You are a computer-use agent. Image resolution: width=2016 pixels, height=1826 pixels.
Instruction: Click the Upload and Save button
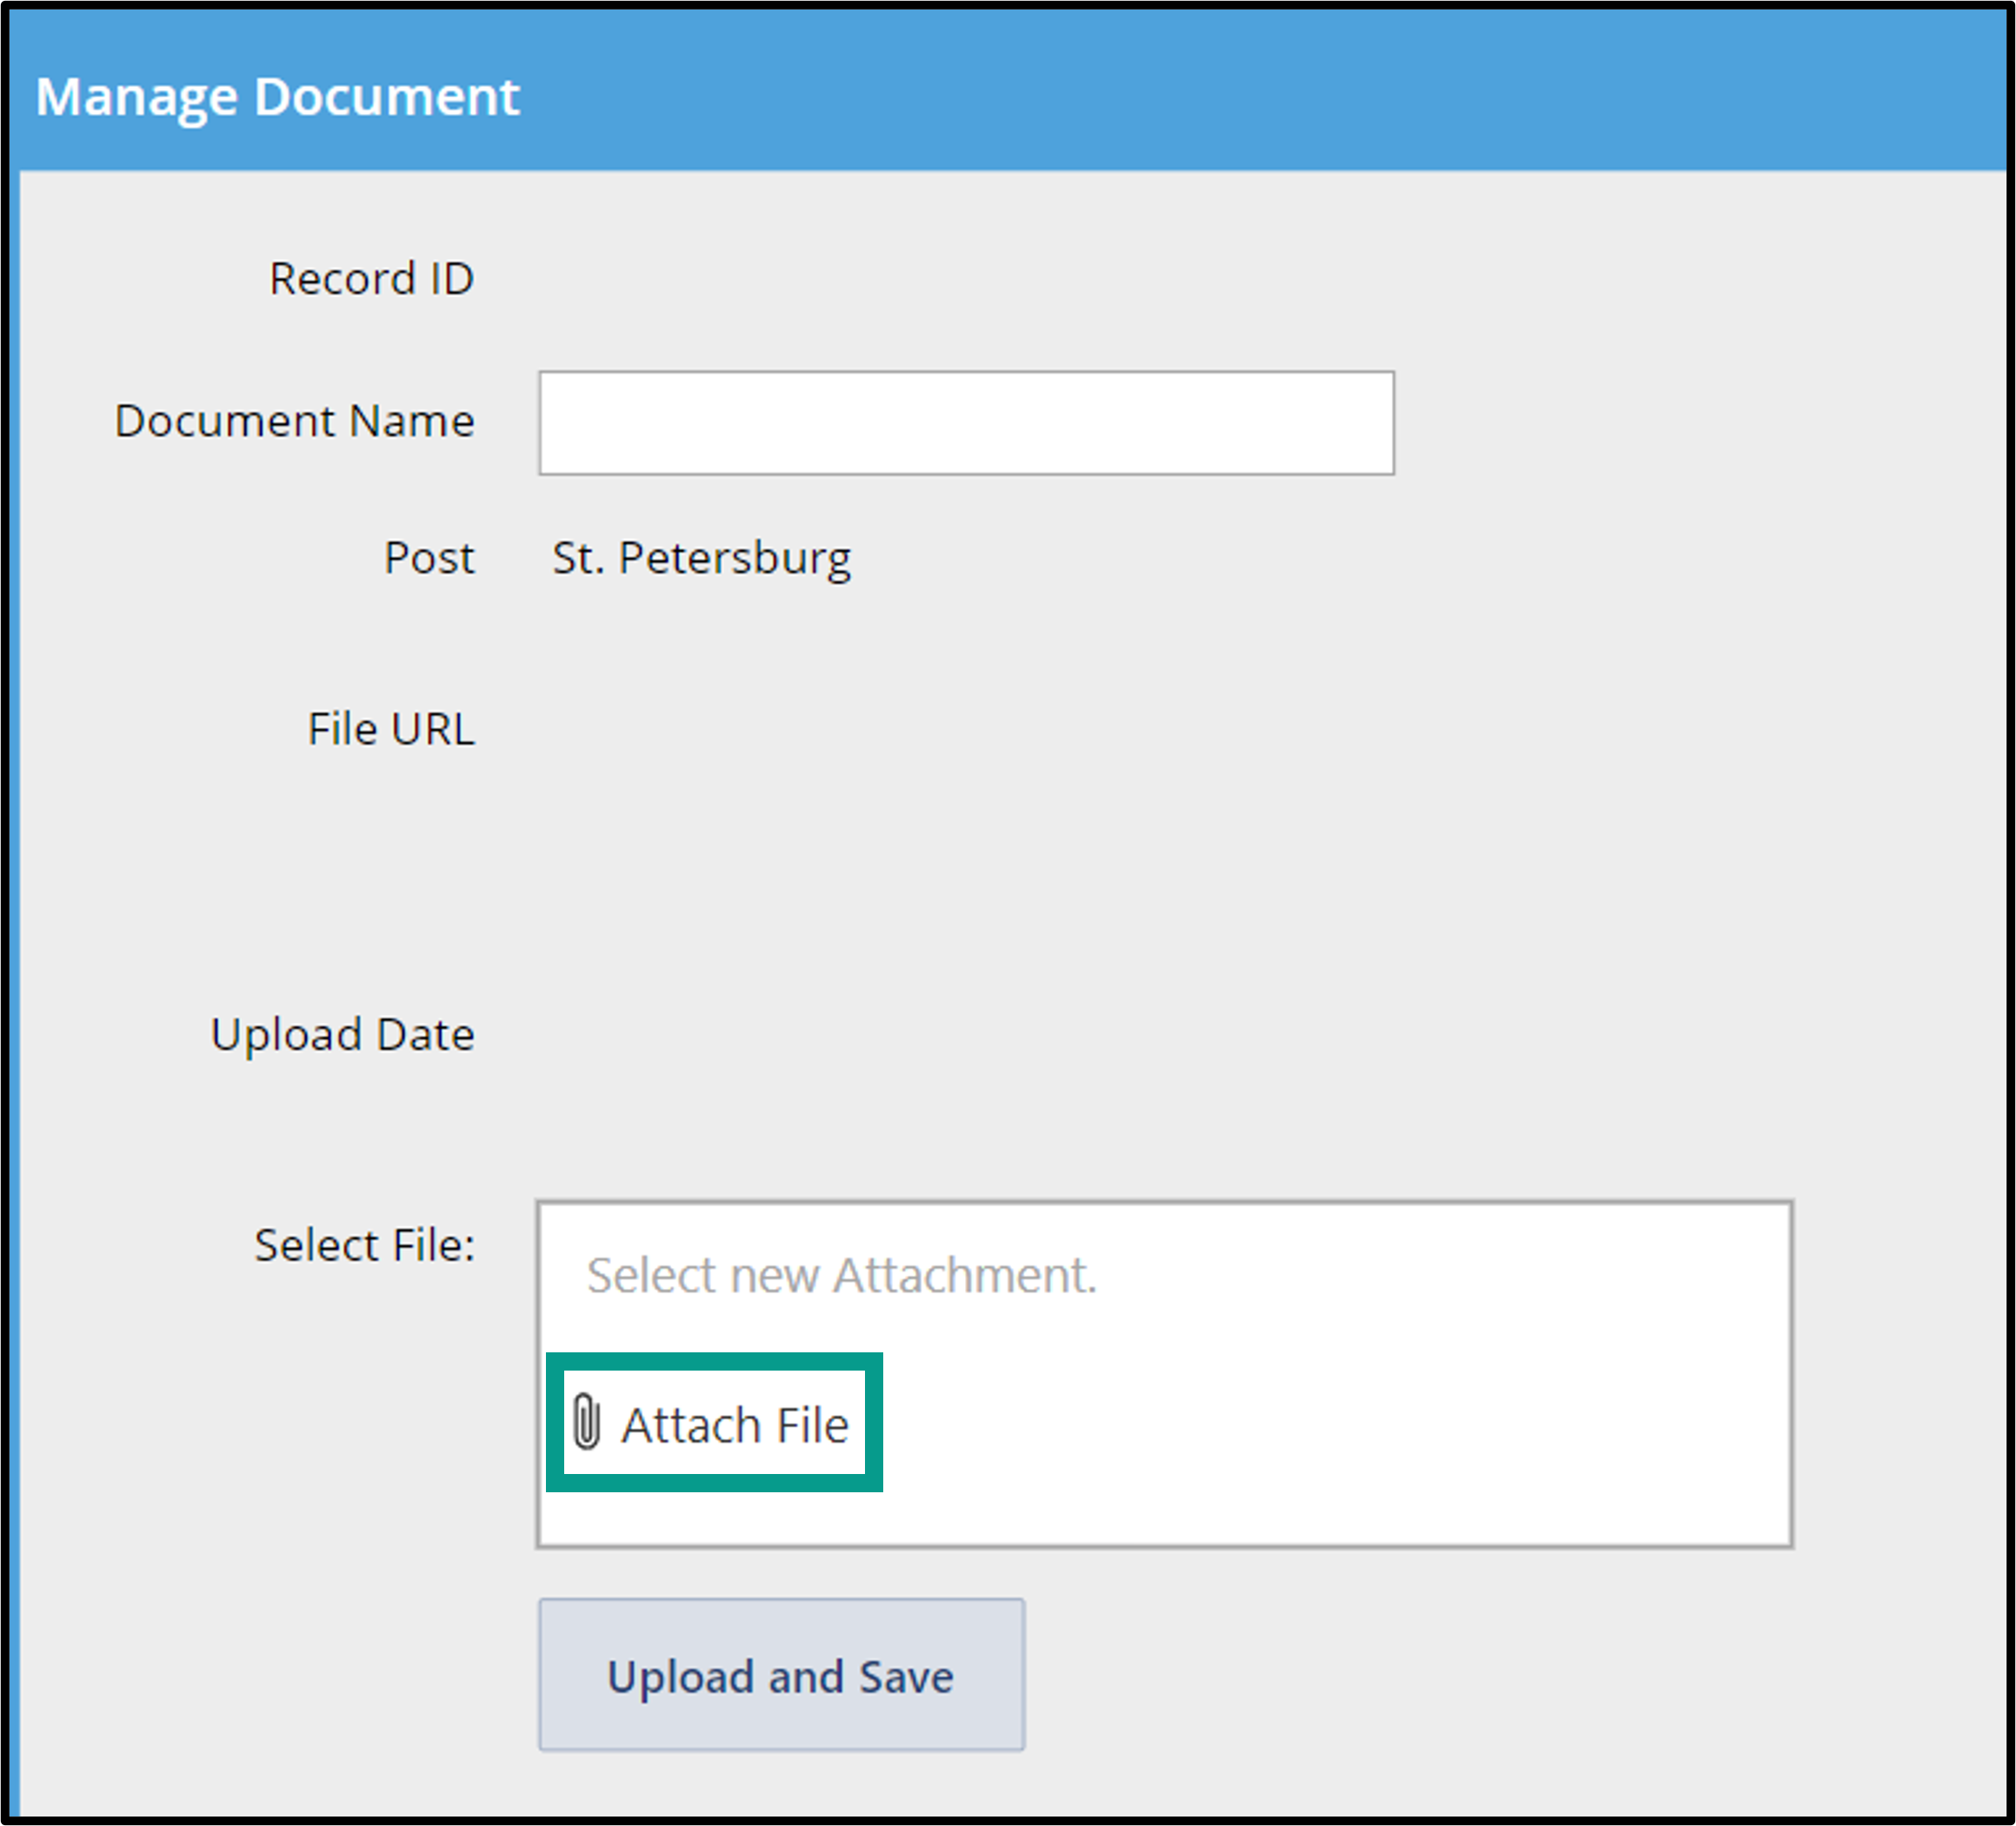point(781,1675)
